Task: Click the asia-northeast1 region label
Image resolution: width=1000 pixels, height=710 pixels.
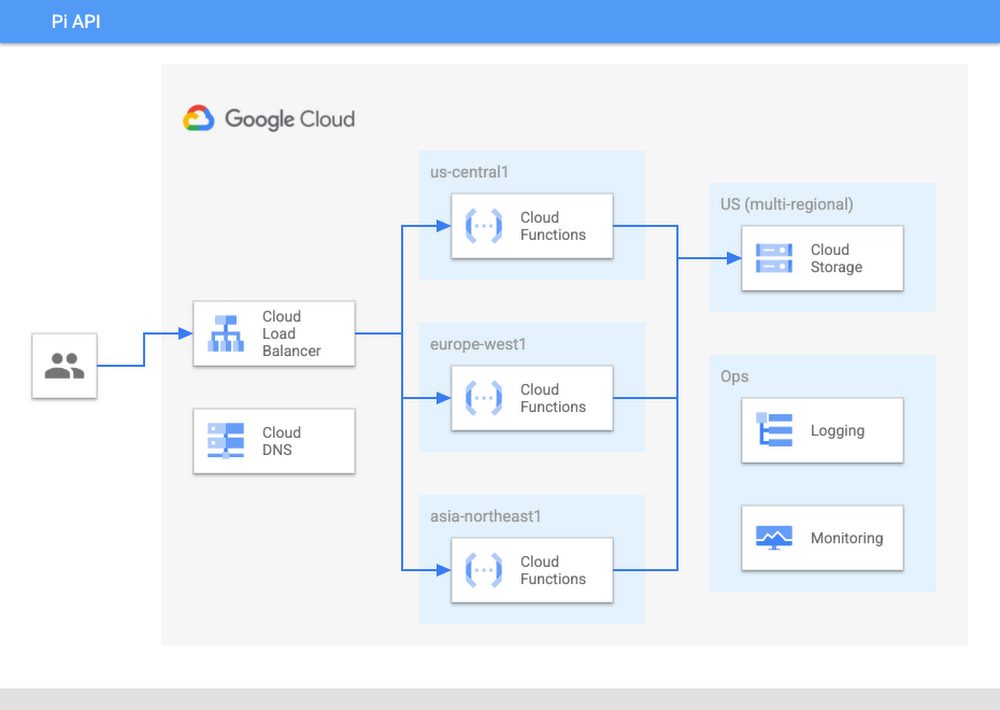Action: tap(485, 516)
